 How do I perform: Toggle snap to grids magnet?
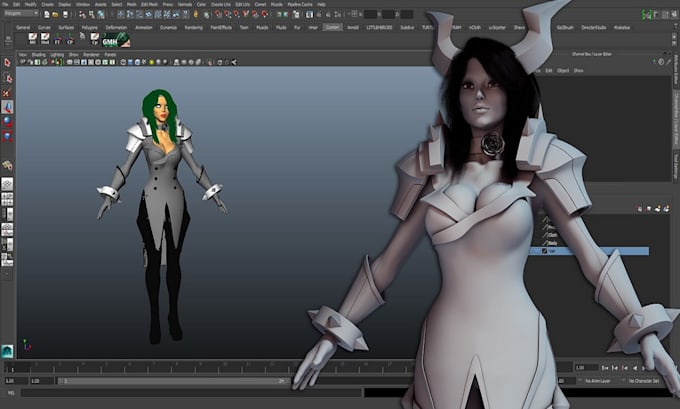[x=218, y=14]
